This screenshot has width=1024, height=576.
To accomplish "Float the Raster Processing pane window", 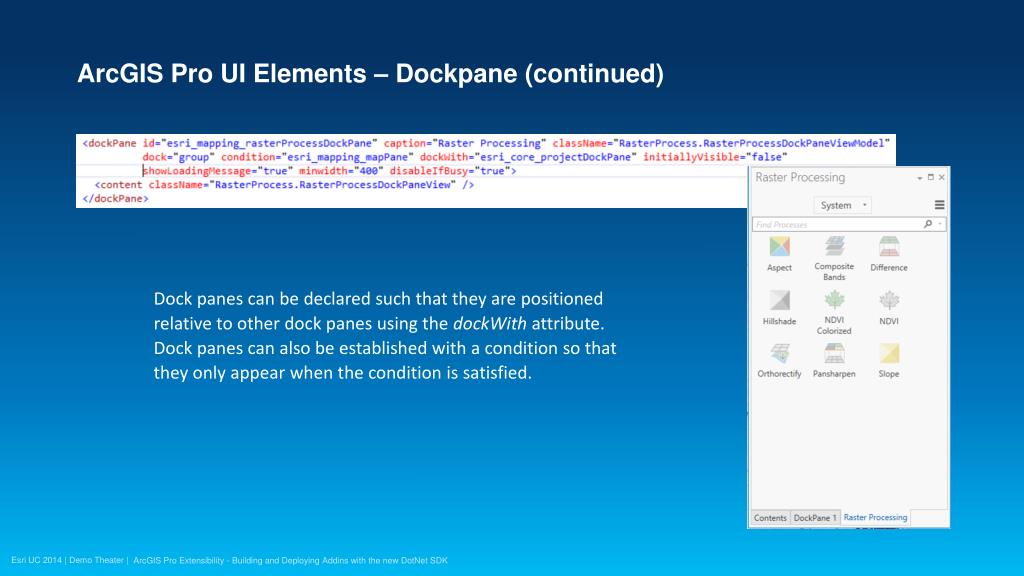I will point(931,177).
